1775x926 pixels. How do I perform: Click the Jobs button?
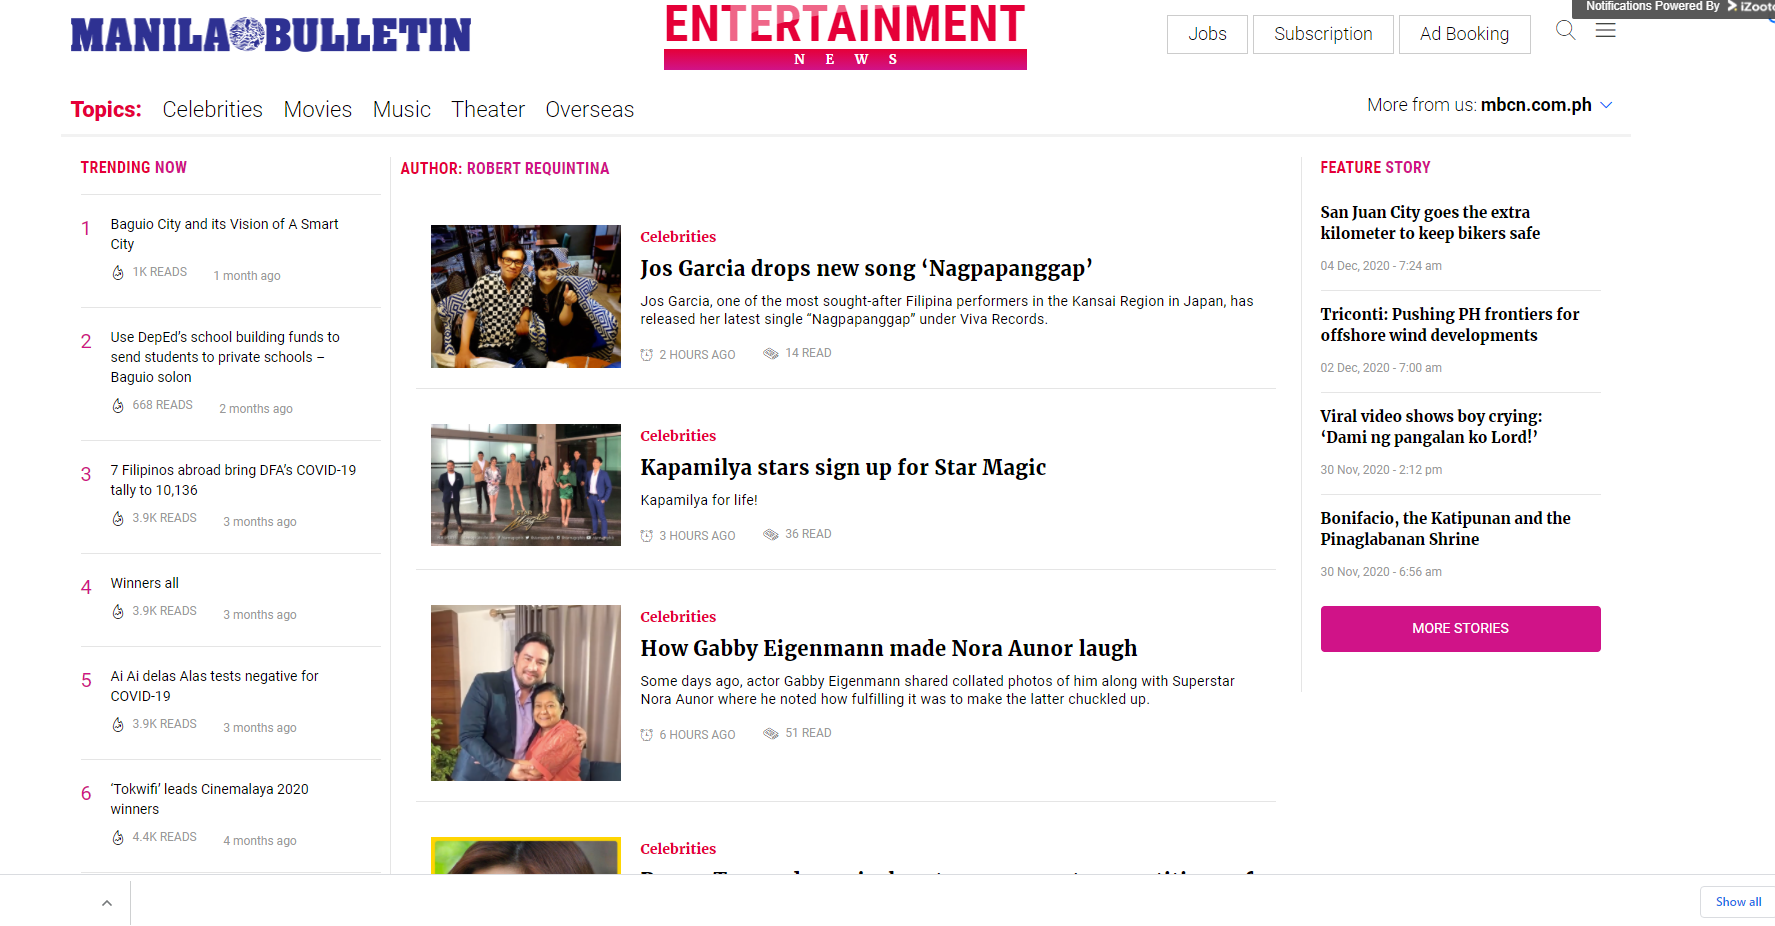1207,34
